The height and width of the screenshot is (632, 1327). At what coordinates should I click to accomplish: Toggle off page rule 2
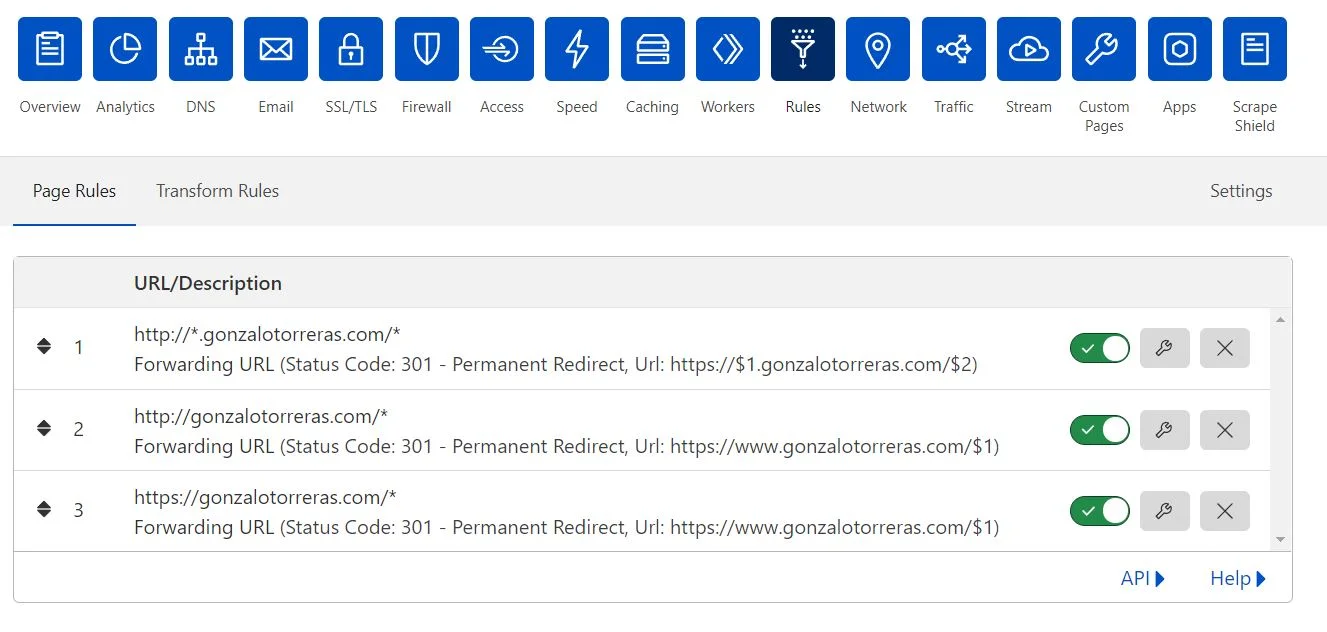tap(1100, 430)
